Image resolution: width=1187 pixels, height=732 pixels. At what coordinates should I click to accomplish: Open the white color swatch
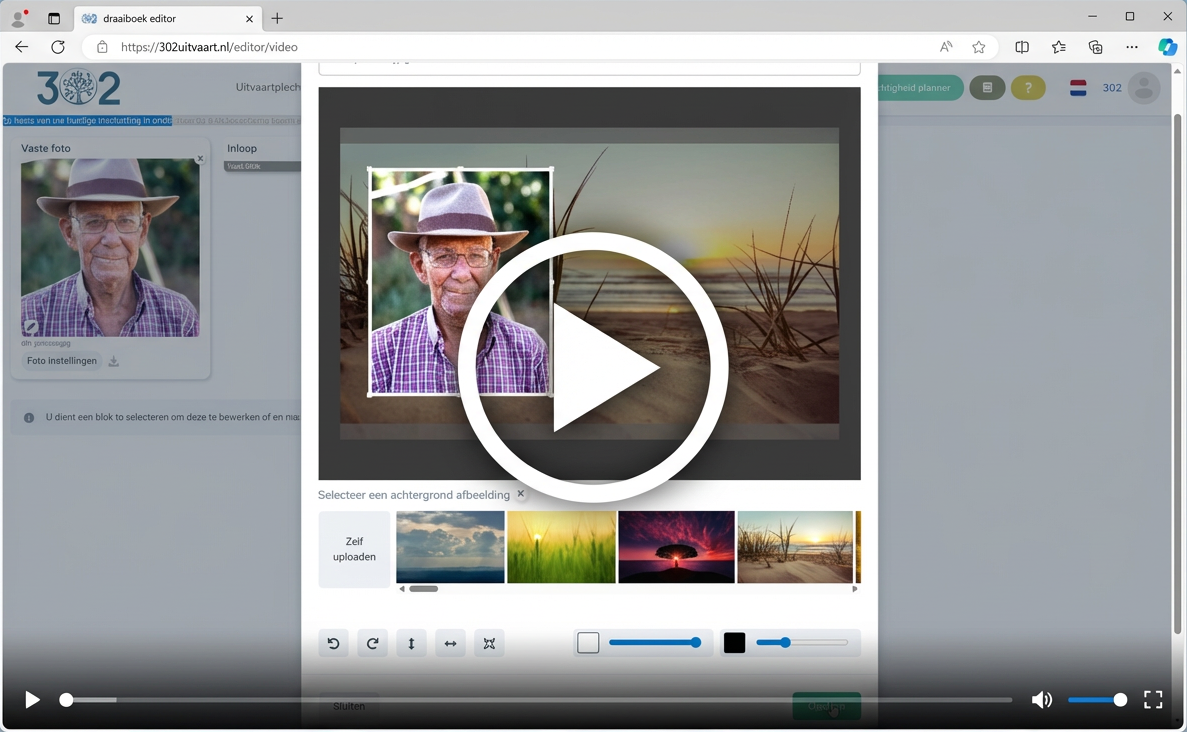coord(588,643)
